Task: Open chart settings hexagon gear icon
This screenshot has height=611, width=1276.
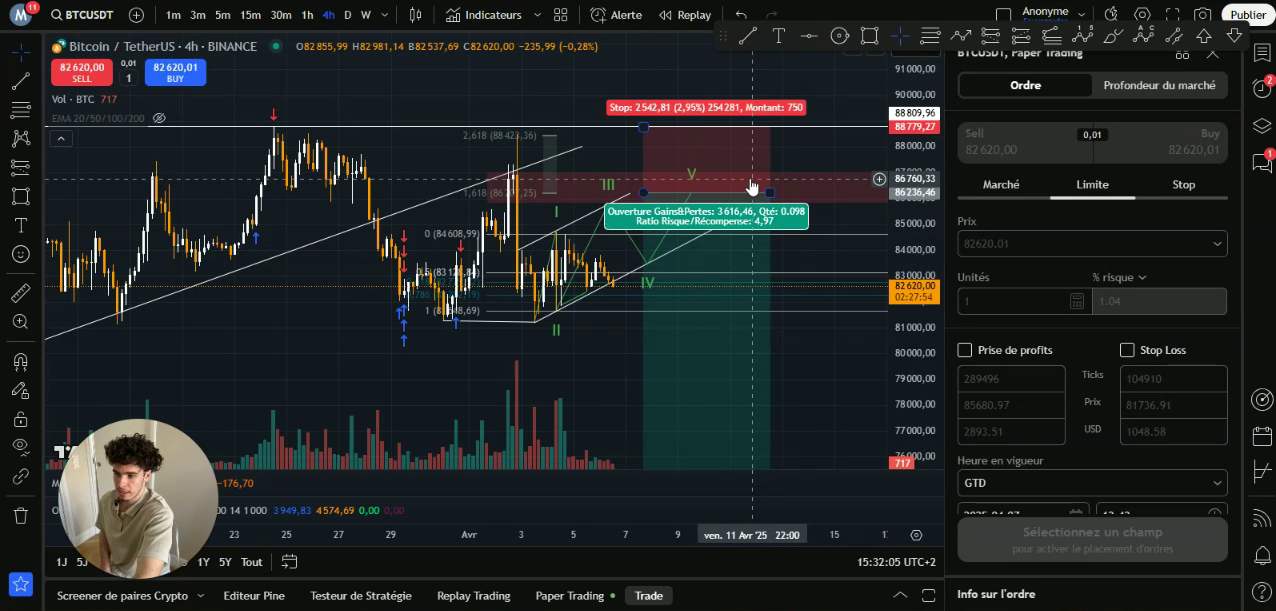Action: coord(1143,15)
